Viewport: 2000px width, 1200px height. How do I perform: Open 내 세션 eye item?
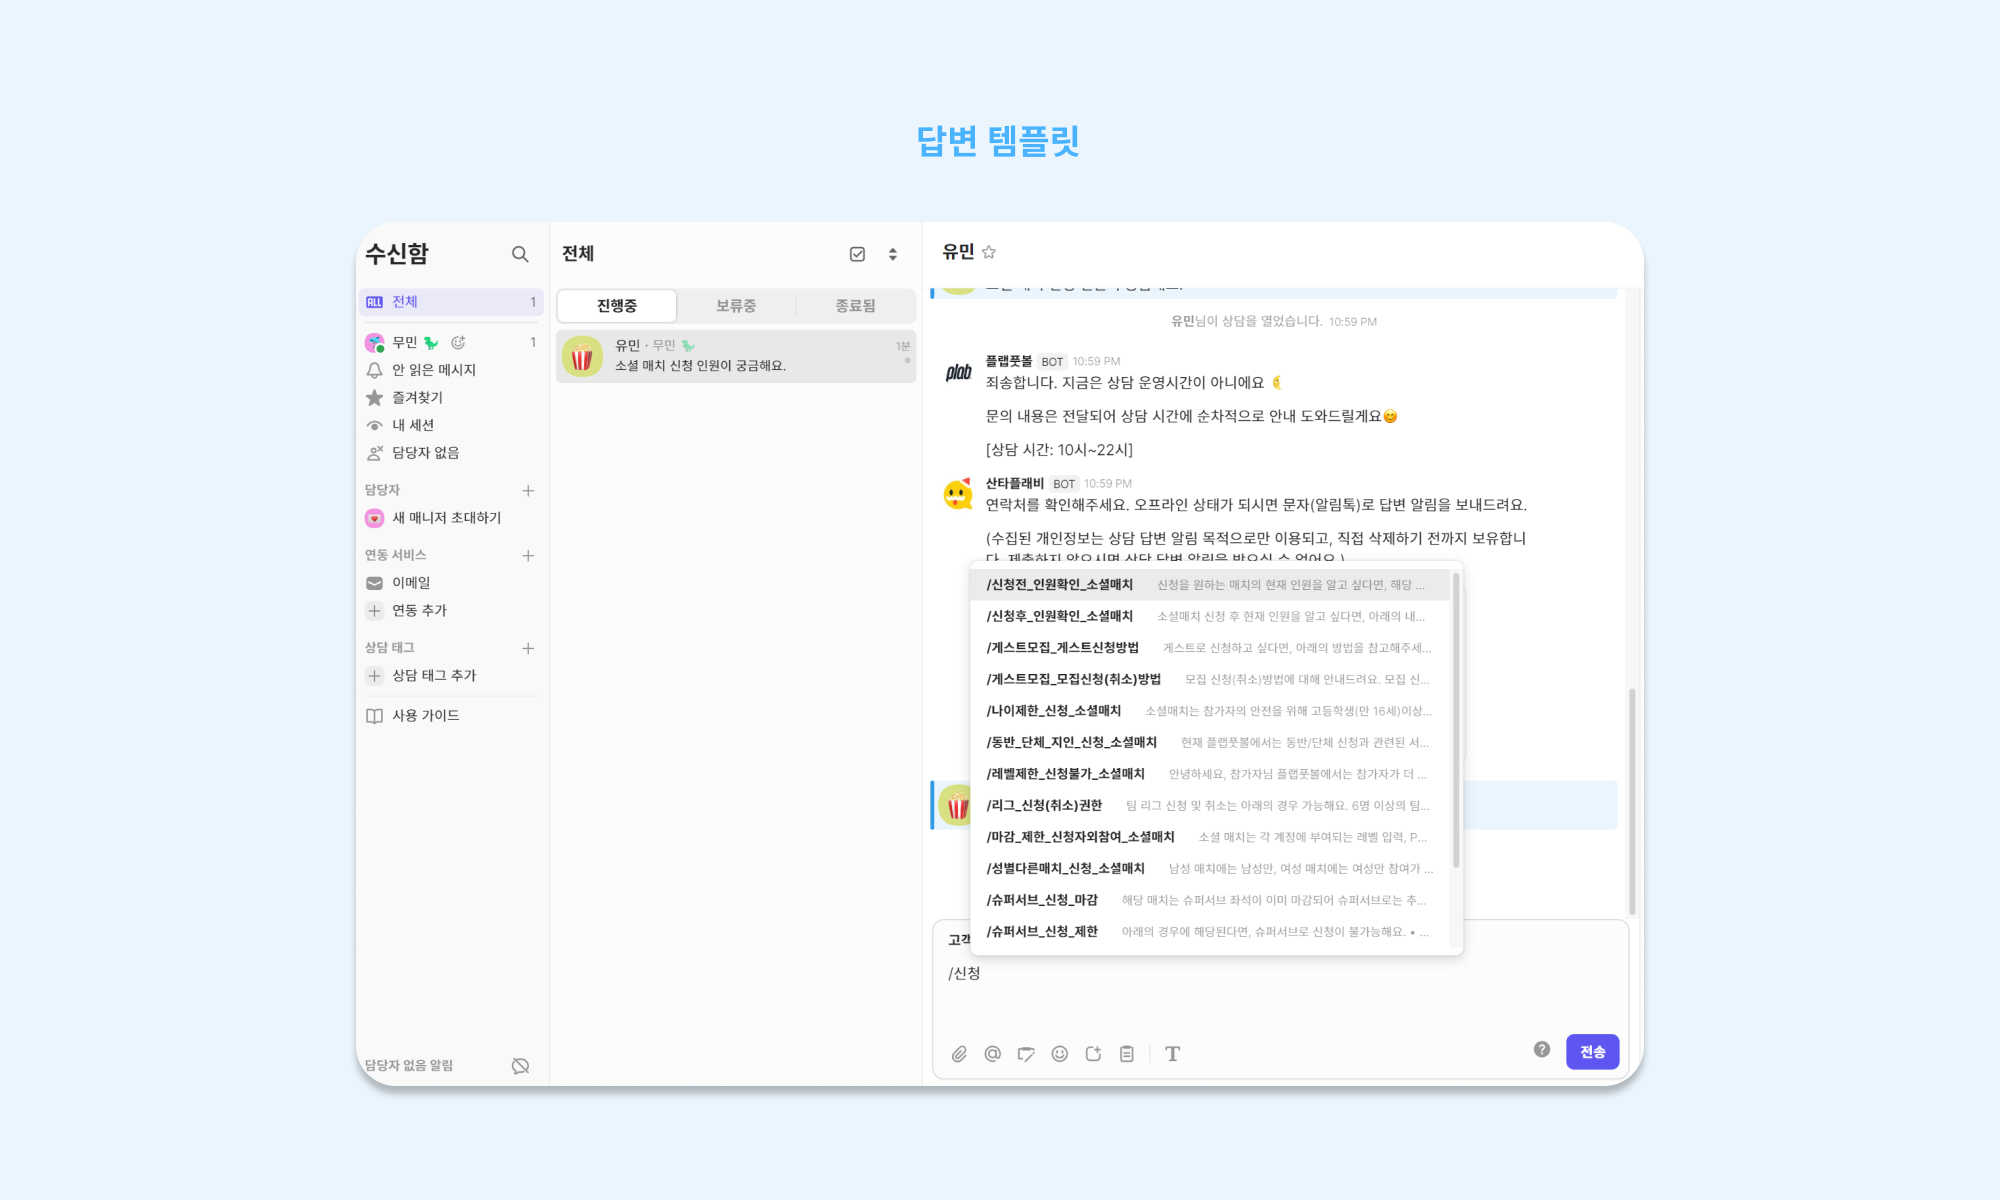point(451,425)
